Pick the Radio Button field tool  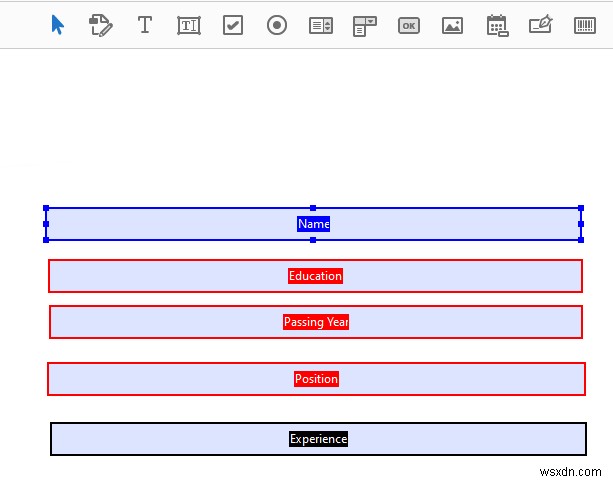[x=277, y=25]
